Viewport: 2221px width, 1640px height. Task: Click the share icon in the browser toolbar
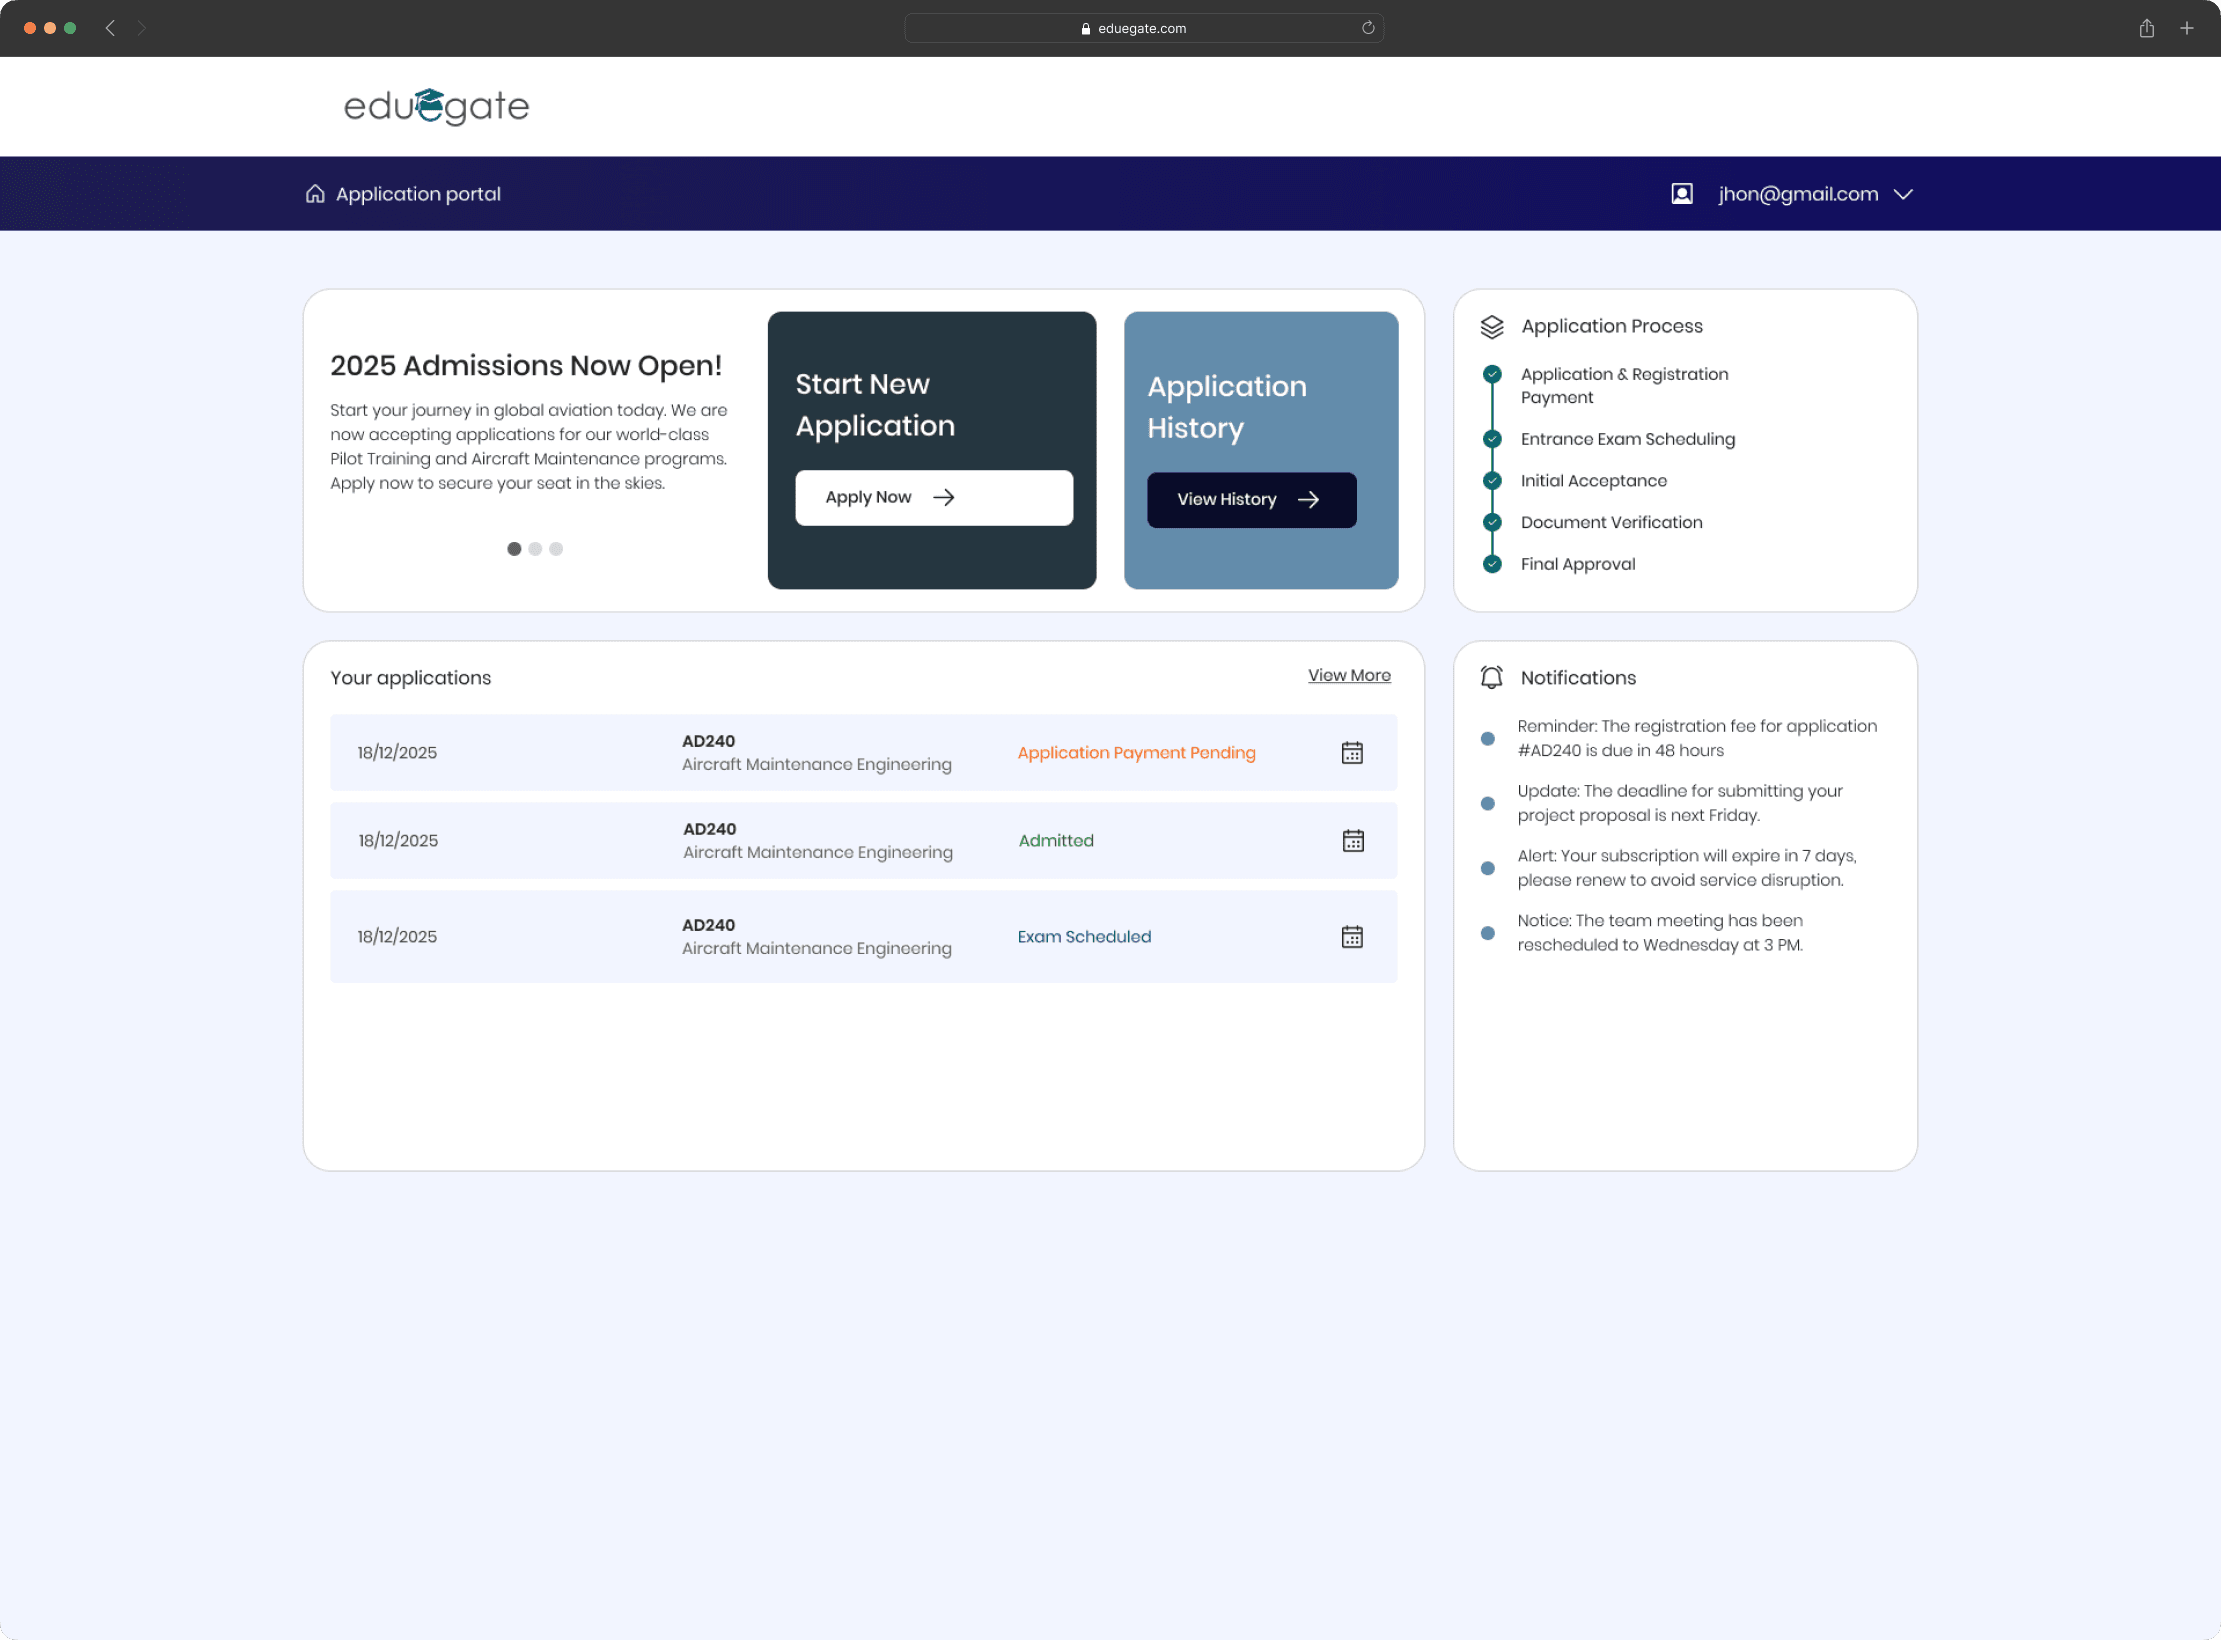tap(2146, 28)
